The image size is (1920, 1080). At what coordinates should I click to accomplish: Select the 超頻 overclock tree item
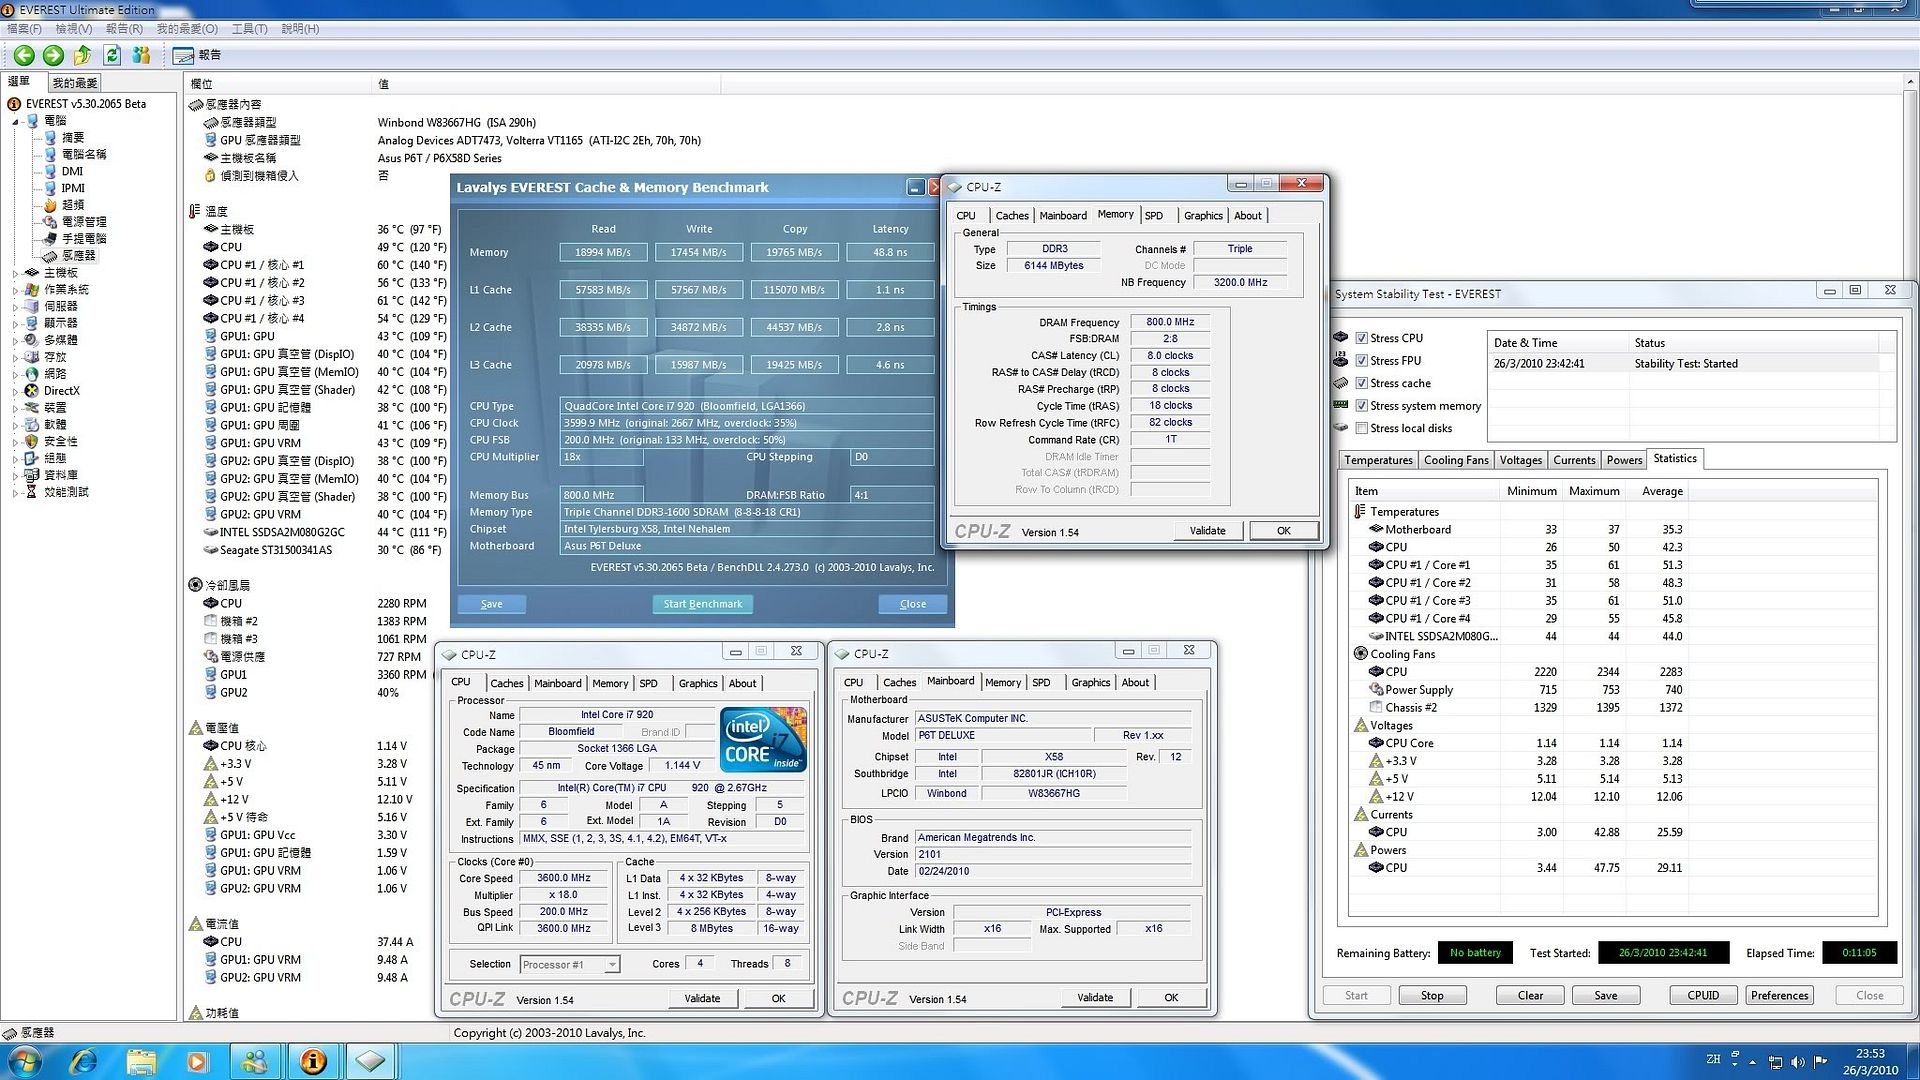click(x=73, y=205)
